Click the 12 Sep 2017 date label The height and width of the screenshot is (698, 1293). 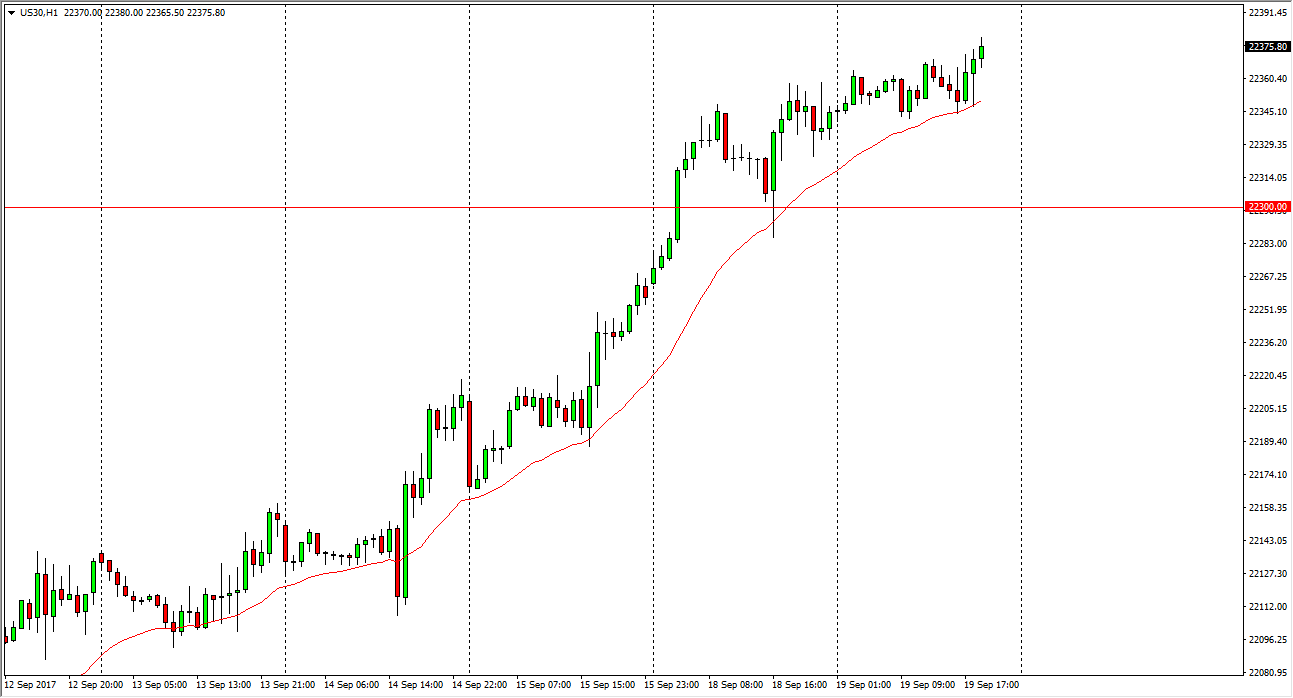click(29, 685)
